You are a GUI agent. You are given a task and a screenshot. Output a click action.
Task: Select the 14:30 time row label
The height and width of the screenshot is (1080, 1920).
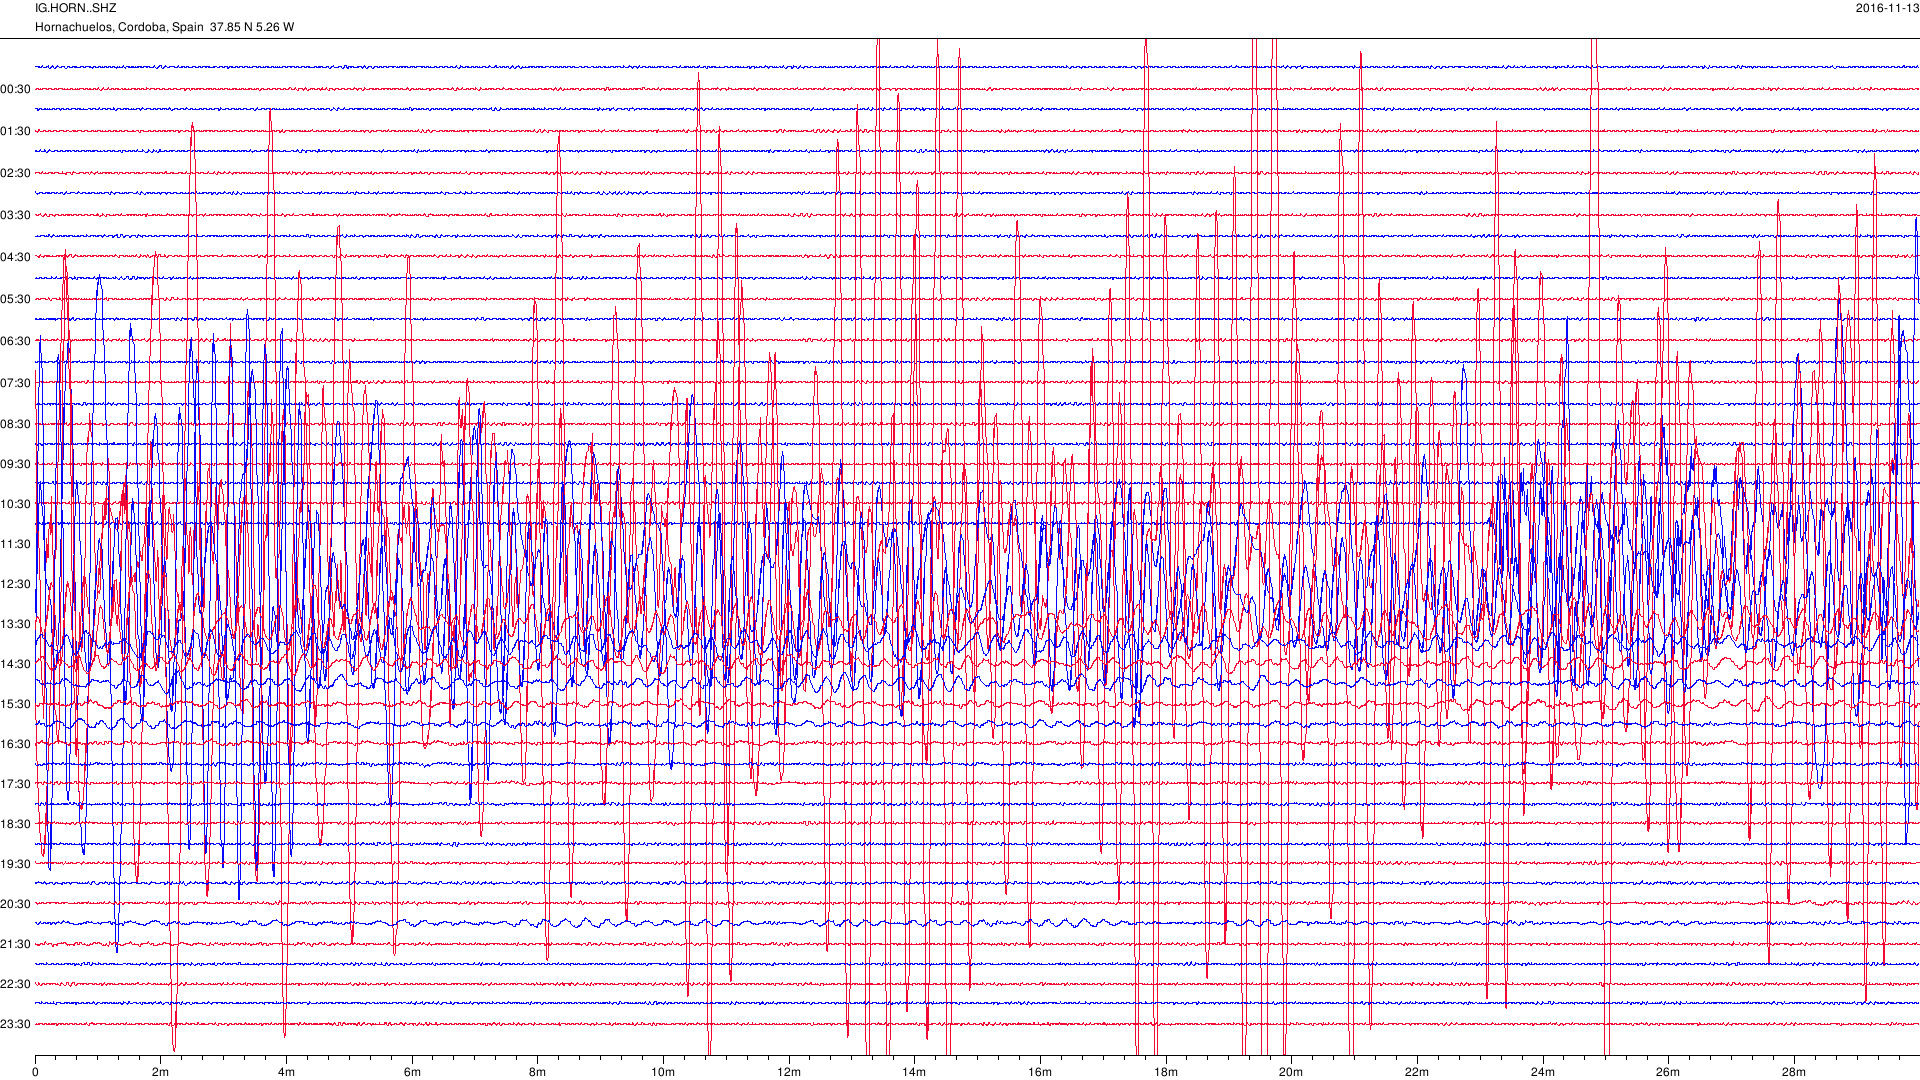click(x=16, y=664)
